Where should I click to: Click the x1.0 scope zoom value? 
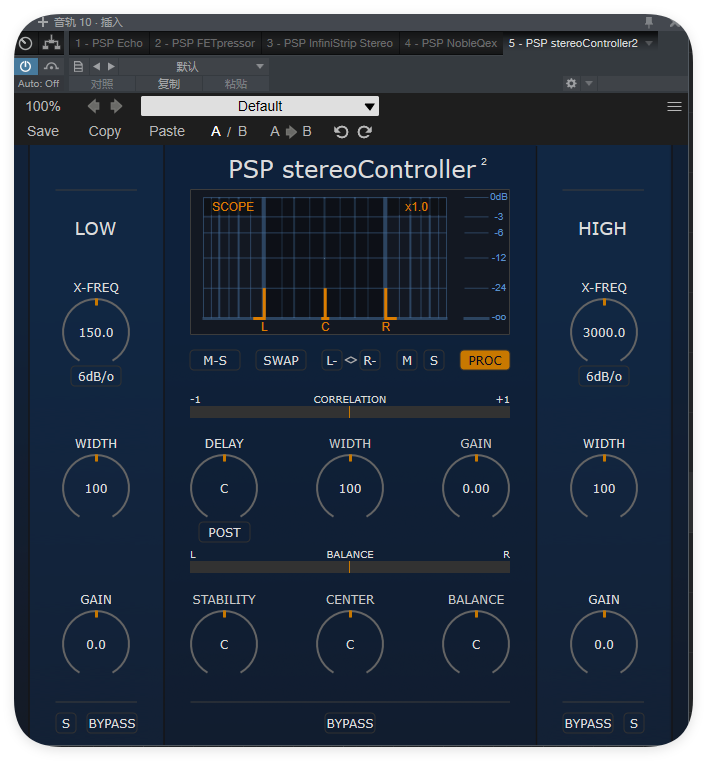[x=416, y=207]
